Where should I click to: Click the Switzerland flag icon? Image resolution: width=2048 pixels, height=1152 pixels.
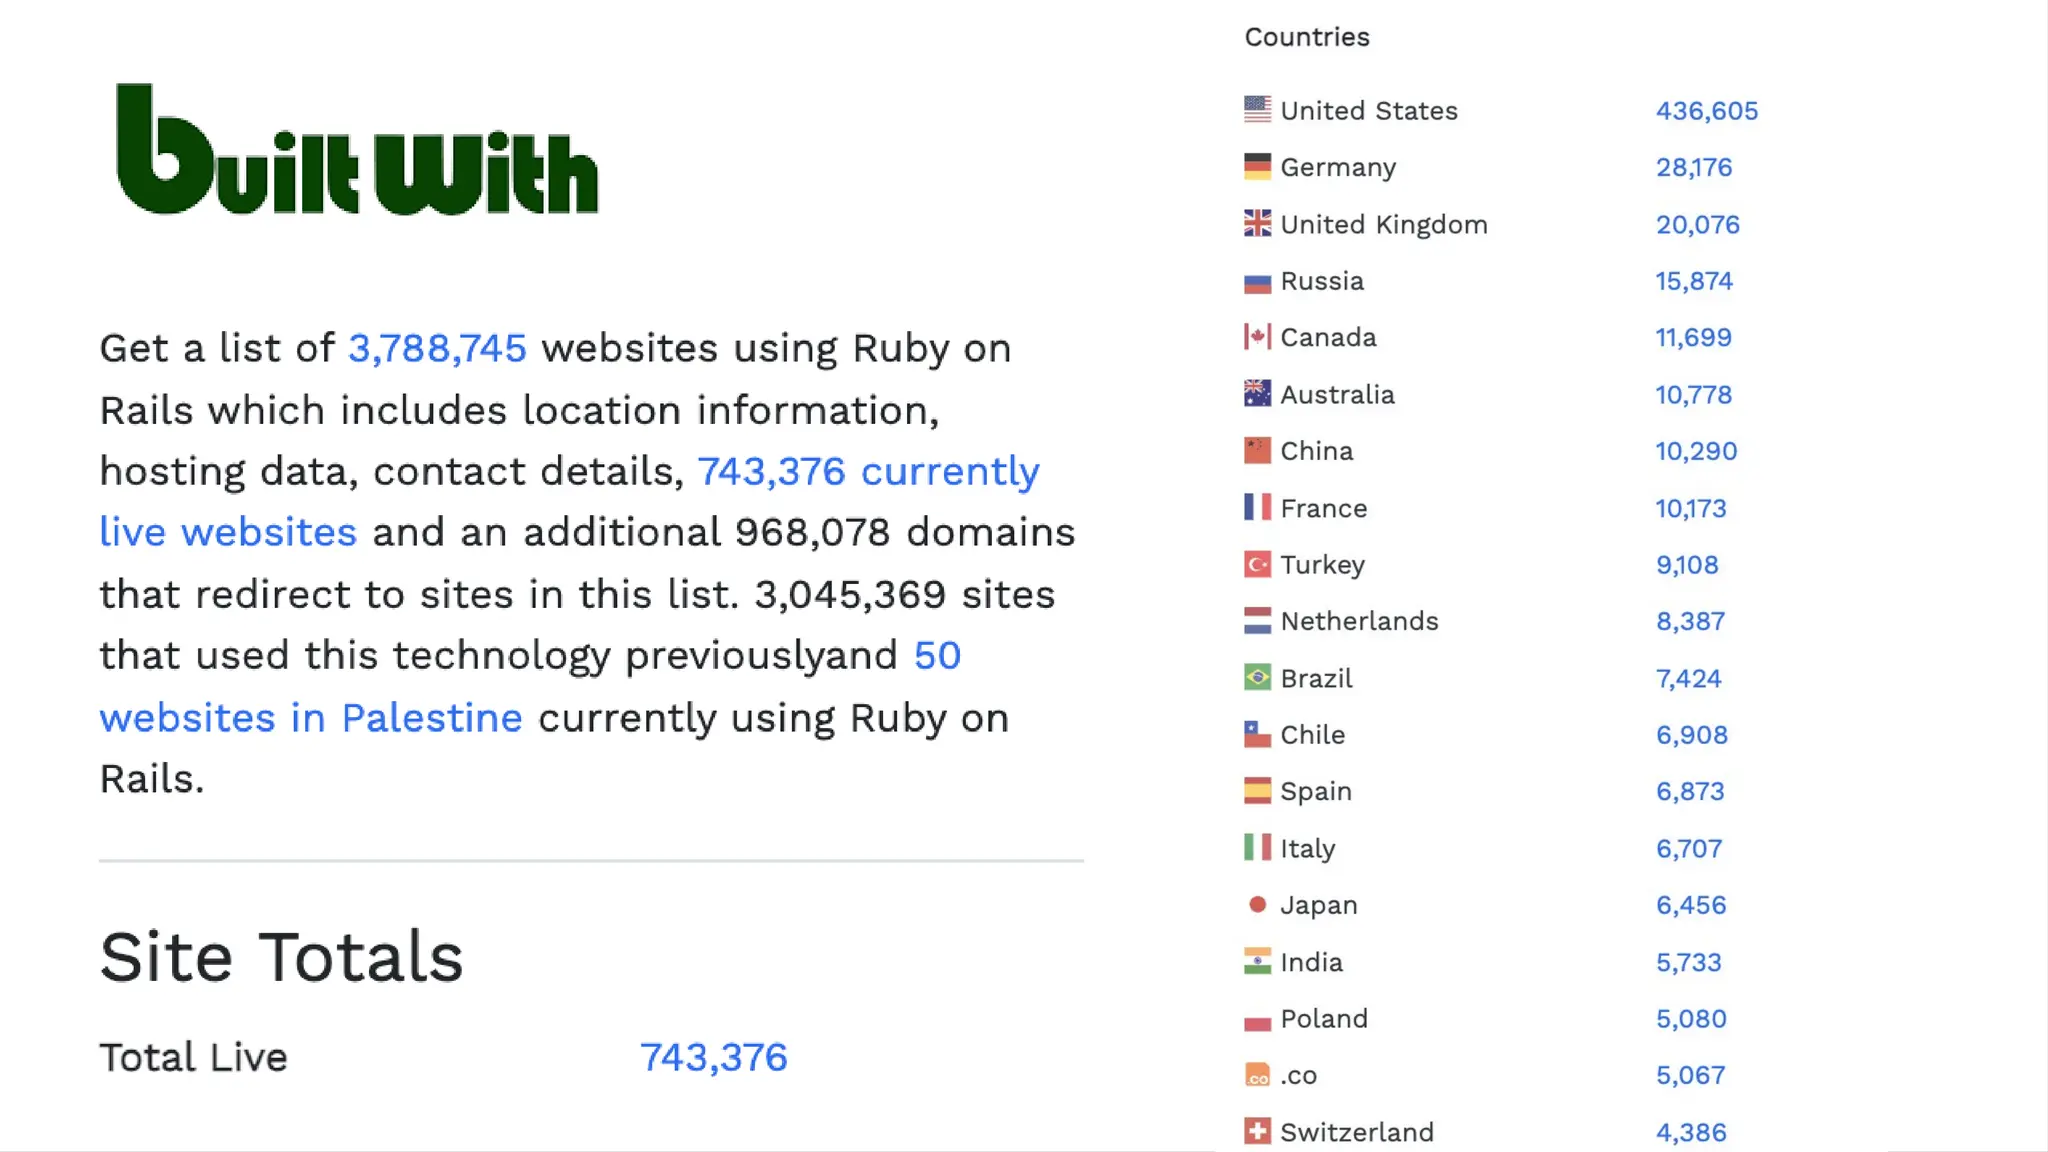point(1257,1132)
